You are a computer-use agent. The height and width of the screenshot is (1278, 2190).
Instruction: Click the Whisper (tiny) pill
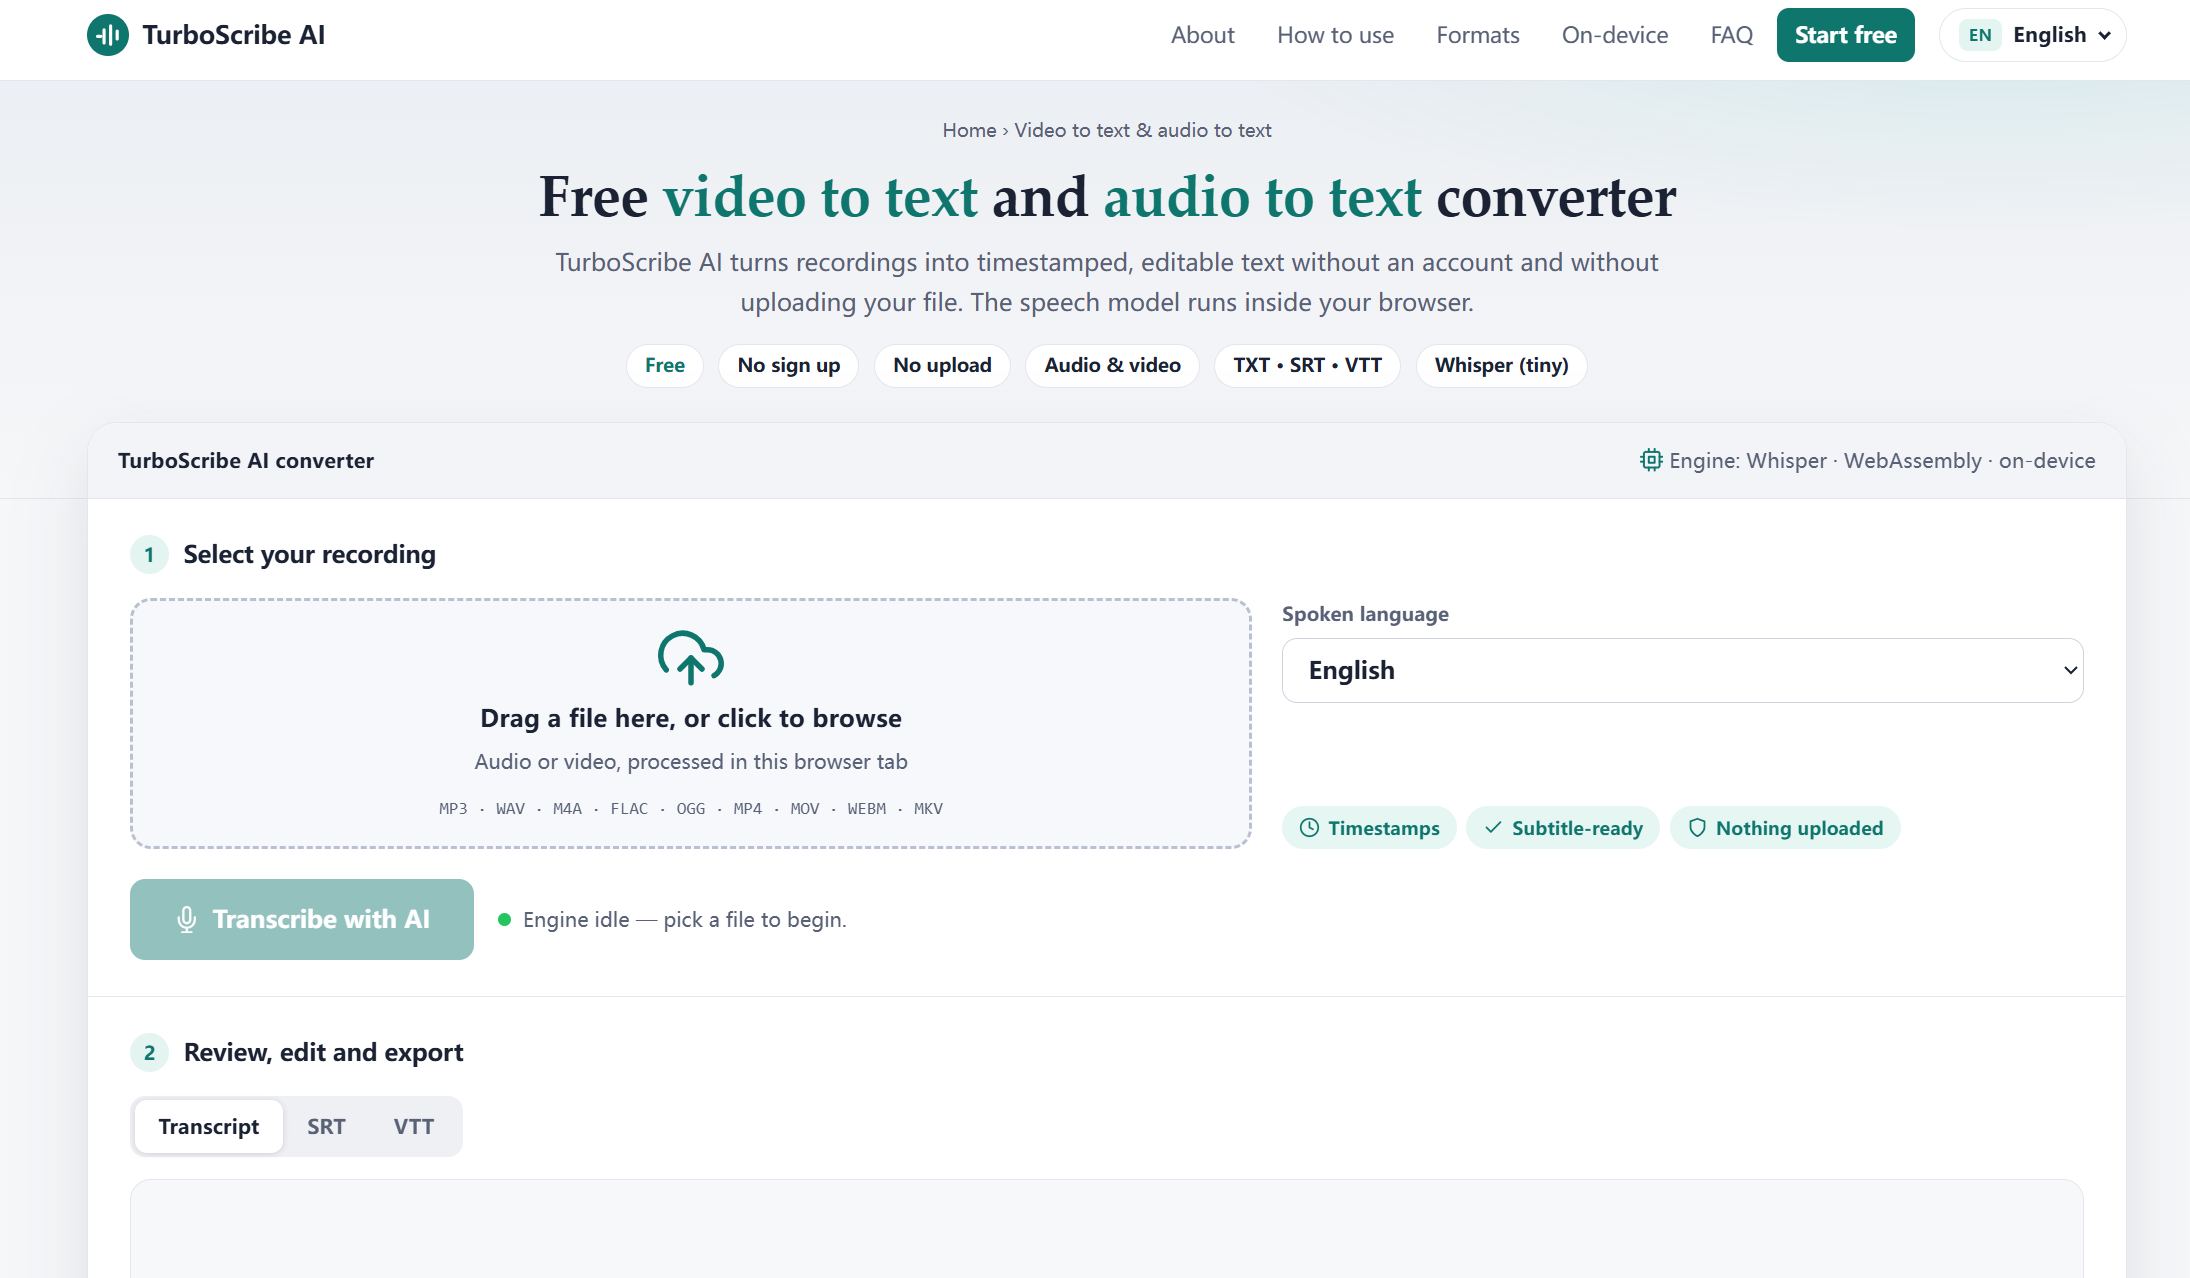click(1502, 365)
